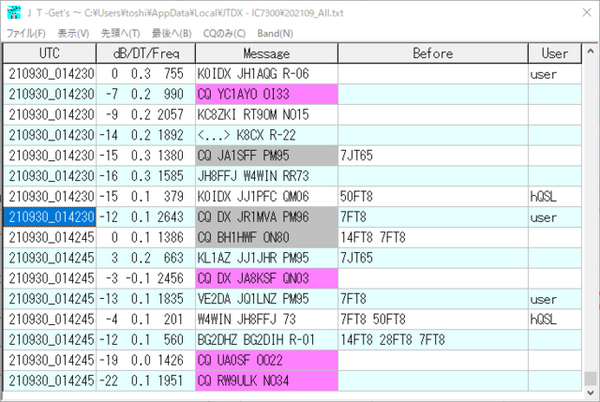Jump to end with 最後へ(B)

[x=171, y=34]
